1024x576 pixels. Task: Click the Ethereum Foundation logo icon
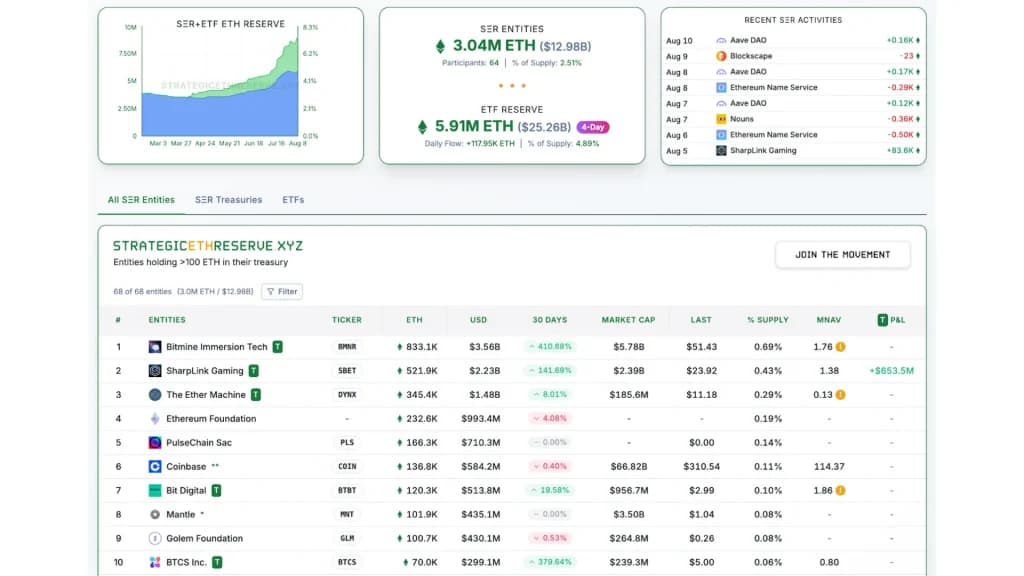click(x=155, y=419)
